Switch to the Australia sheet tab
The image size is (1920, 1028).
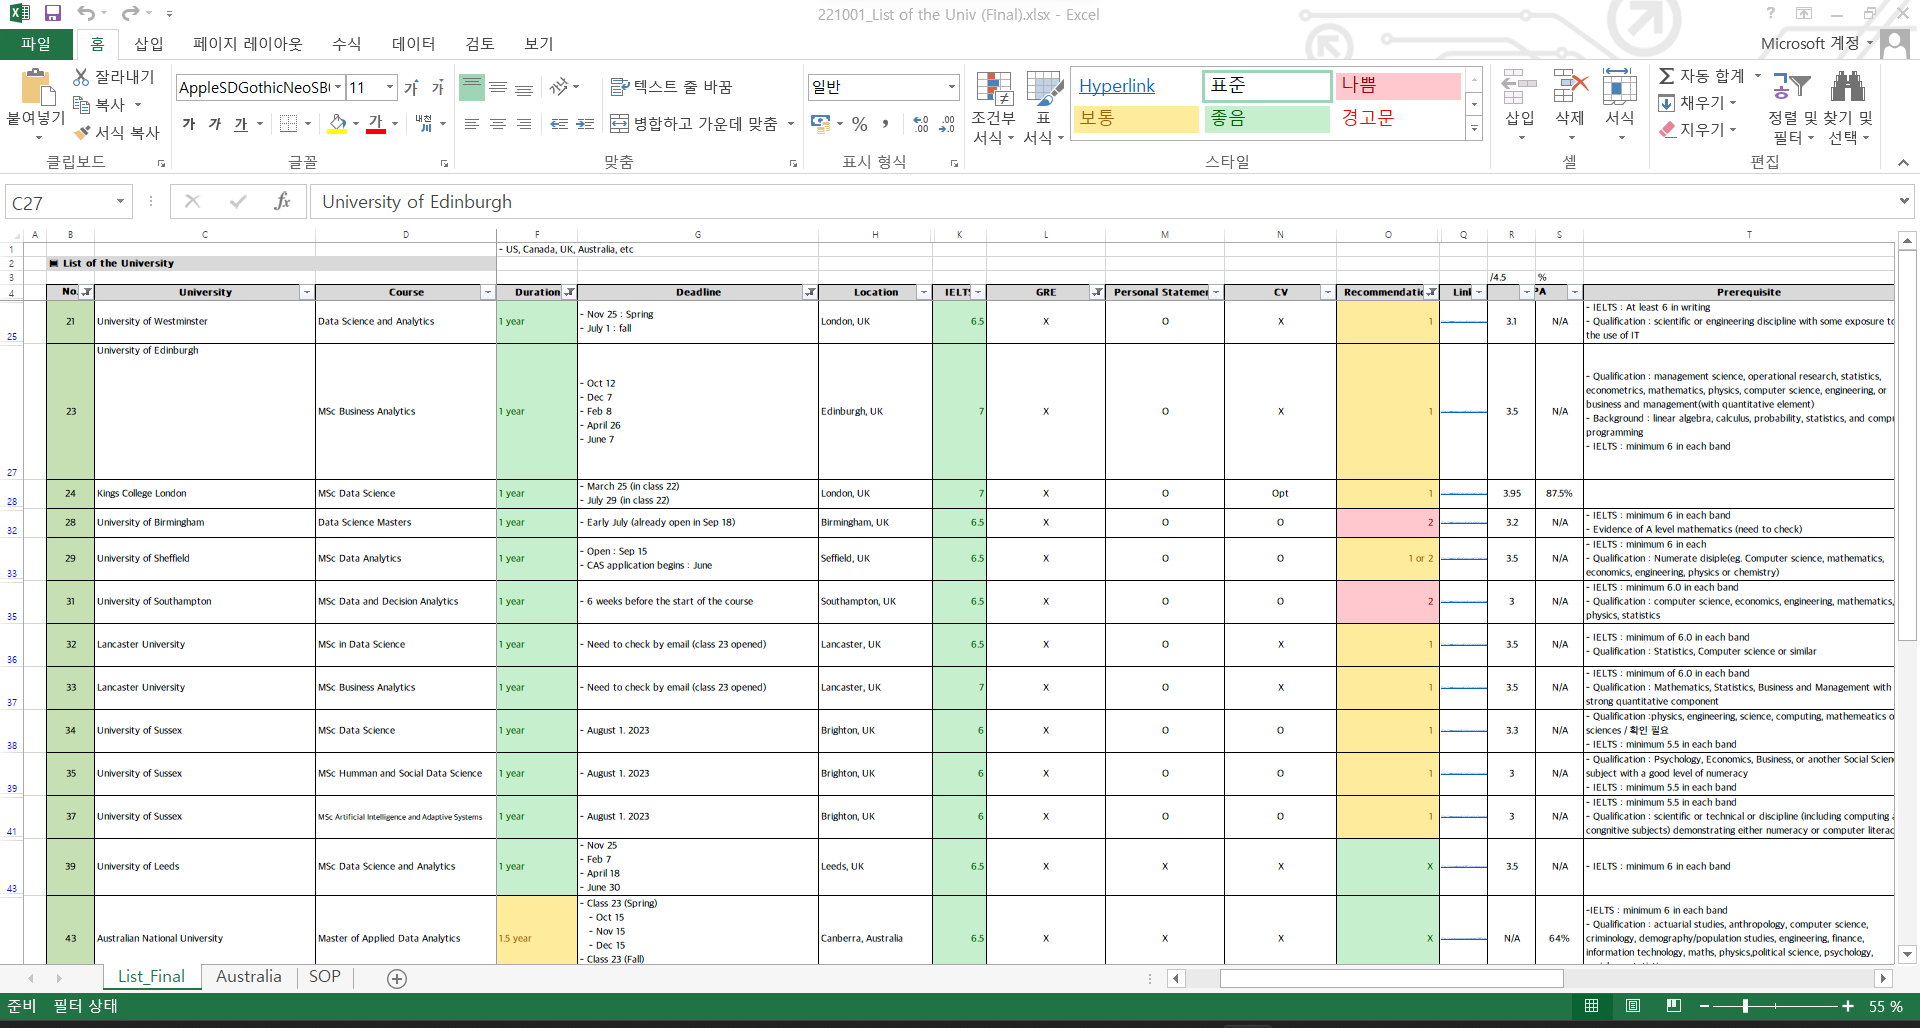[249, 977]
